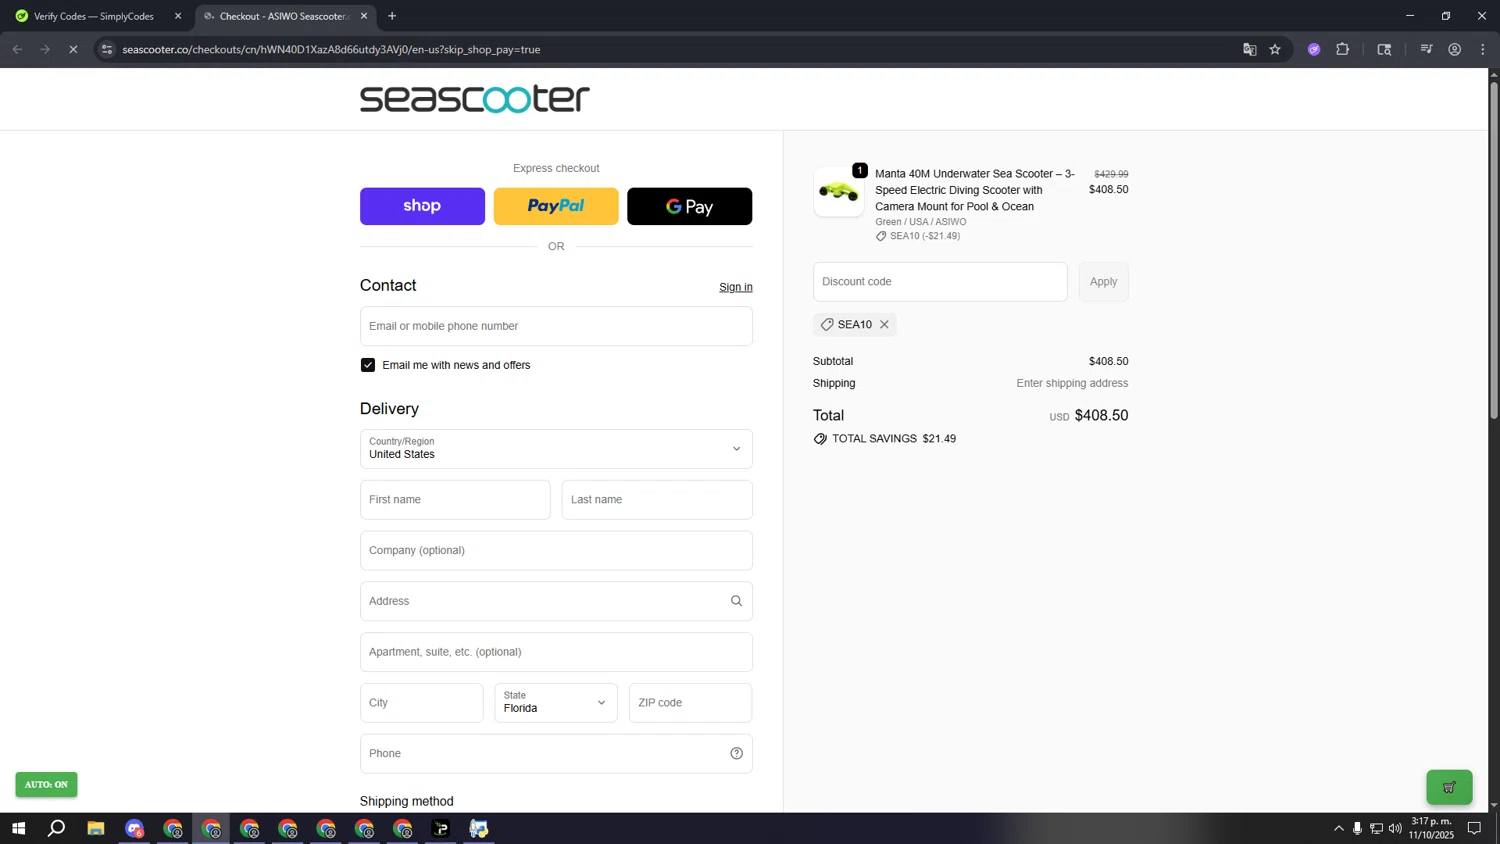Viewport: 1500px width, 844px height.
Task: Switch to Checkout - ASIWO Seascooter tab
Action: [x=284, y=16]
